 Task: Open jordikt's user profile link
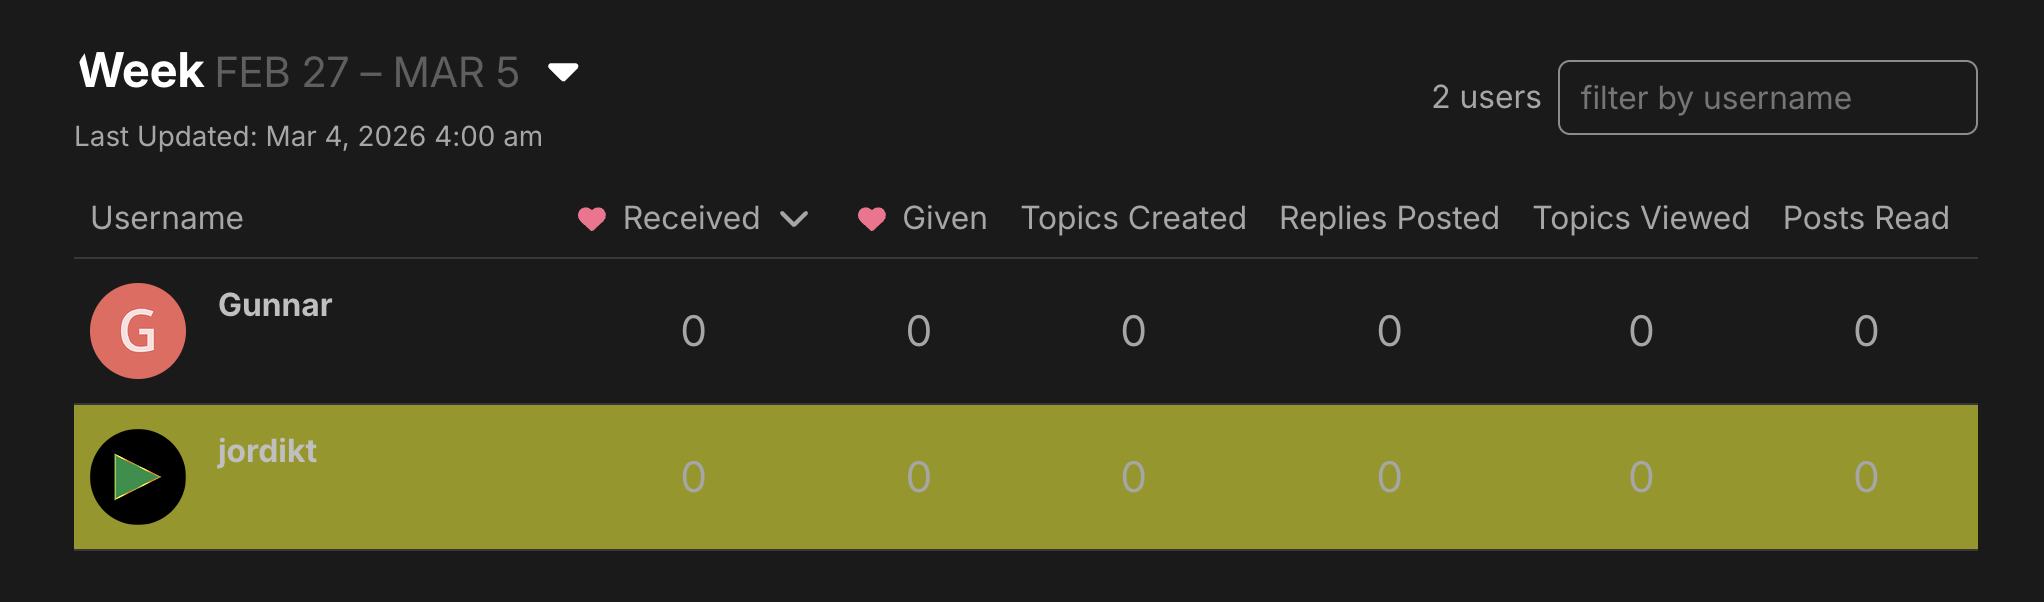click(267, 451)
